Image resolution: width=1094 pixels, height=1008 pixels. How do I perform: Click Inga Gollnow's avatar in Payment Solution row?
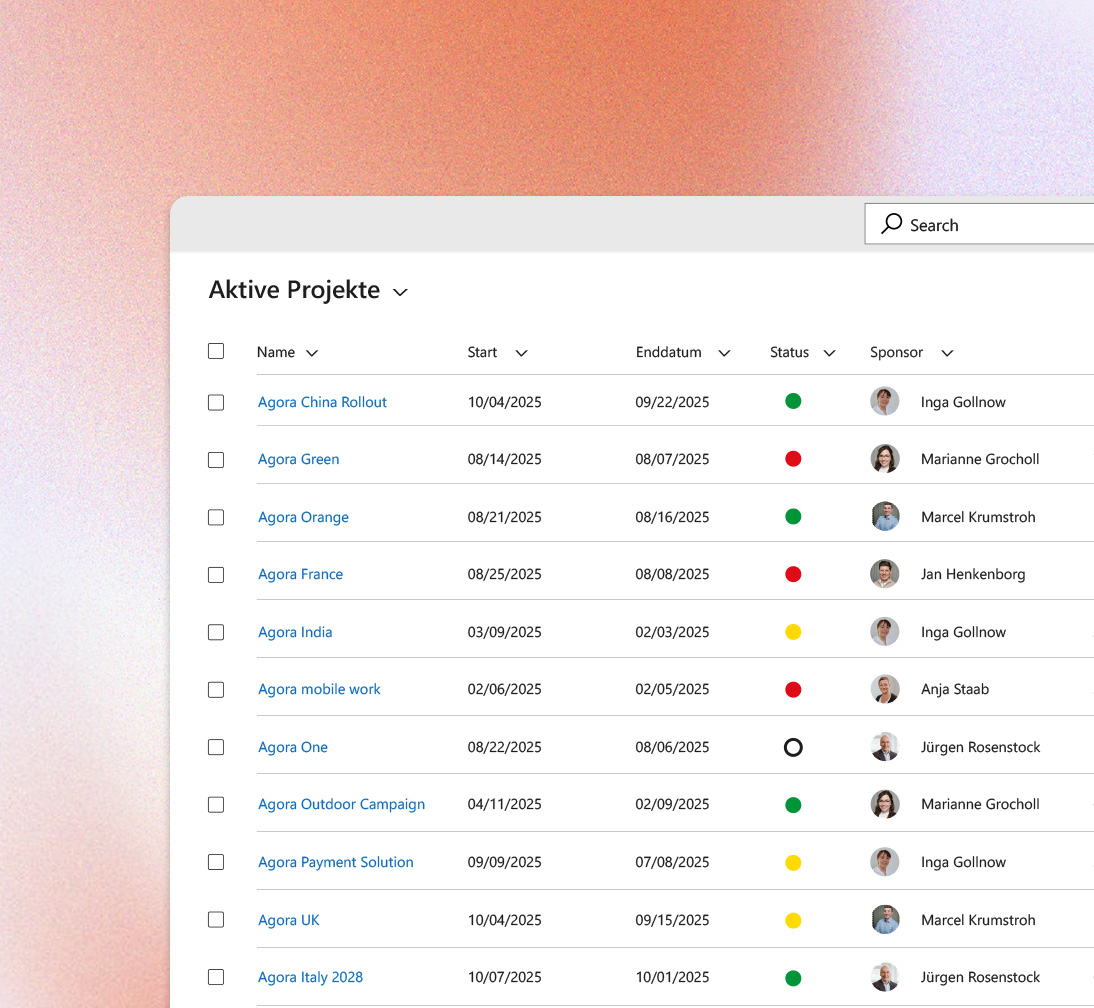coord(885,862)
